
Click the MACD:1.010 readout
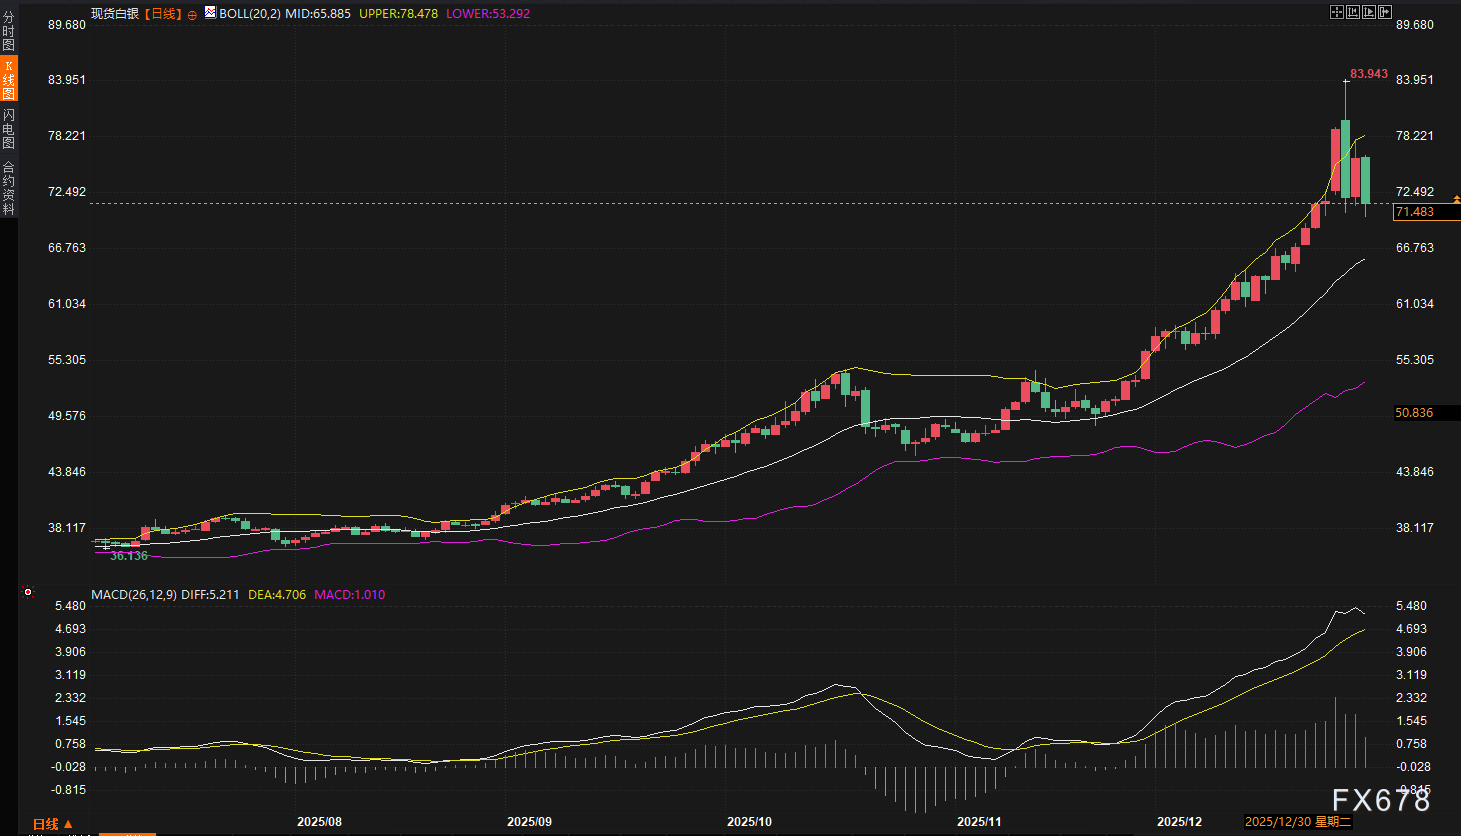350,595
